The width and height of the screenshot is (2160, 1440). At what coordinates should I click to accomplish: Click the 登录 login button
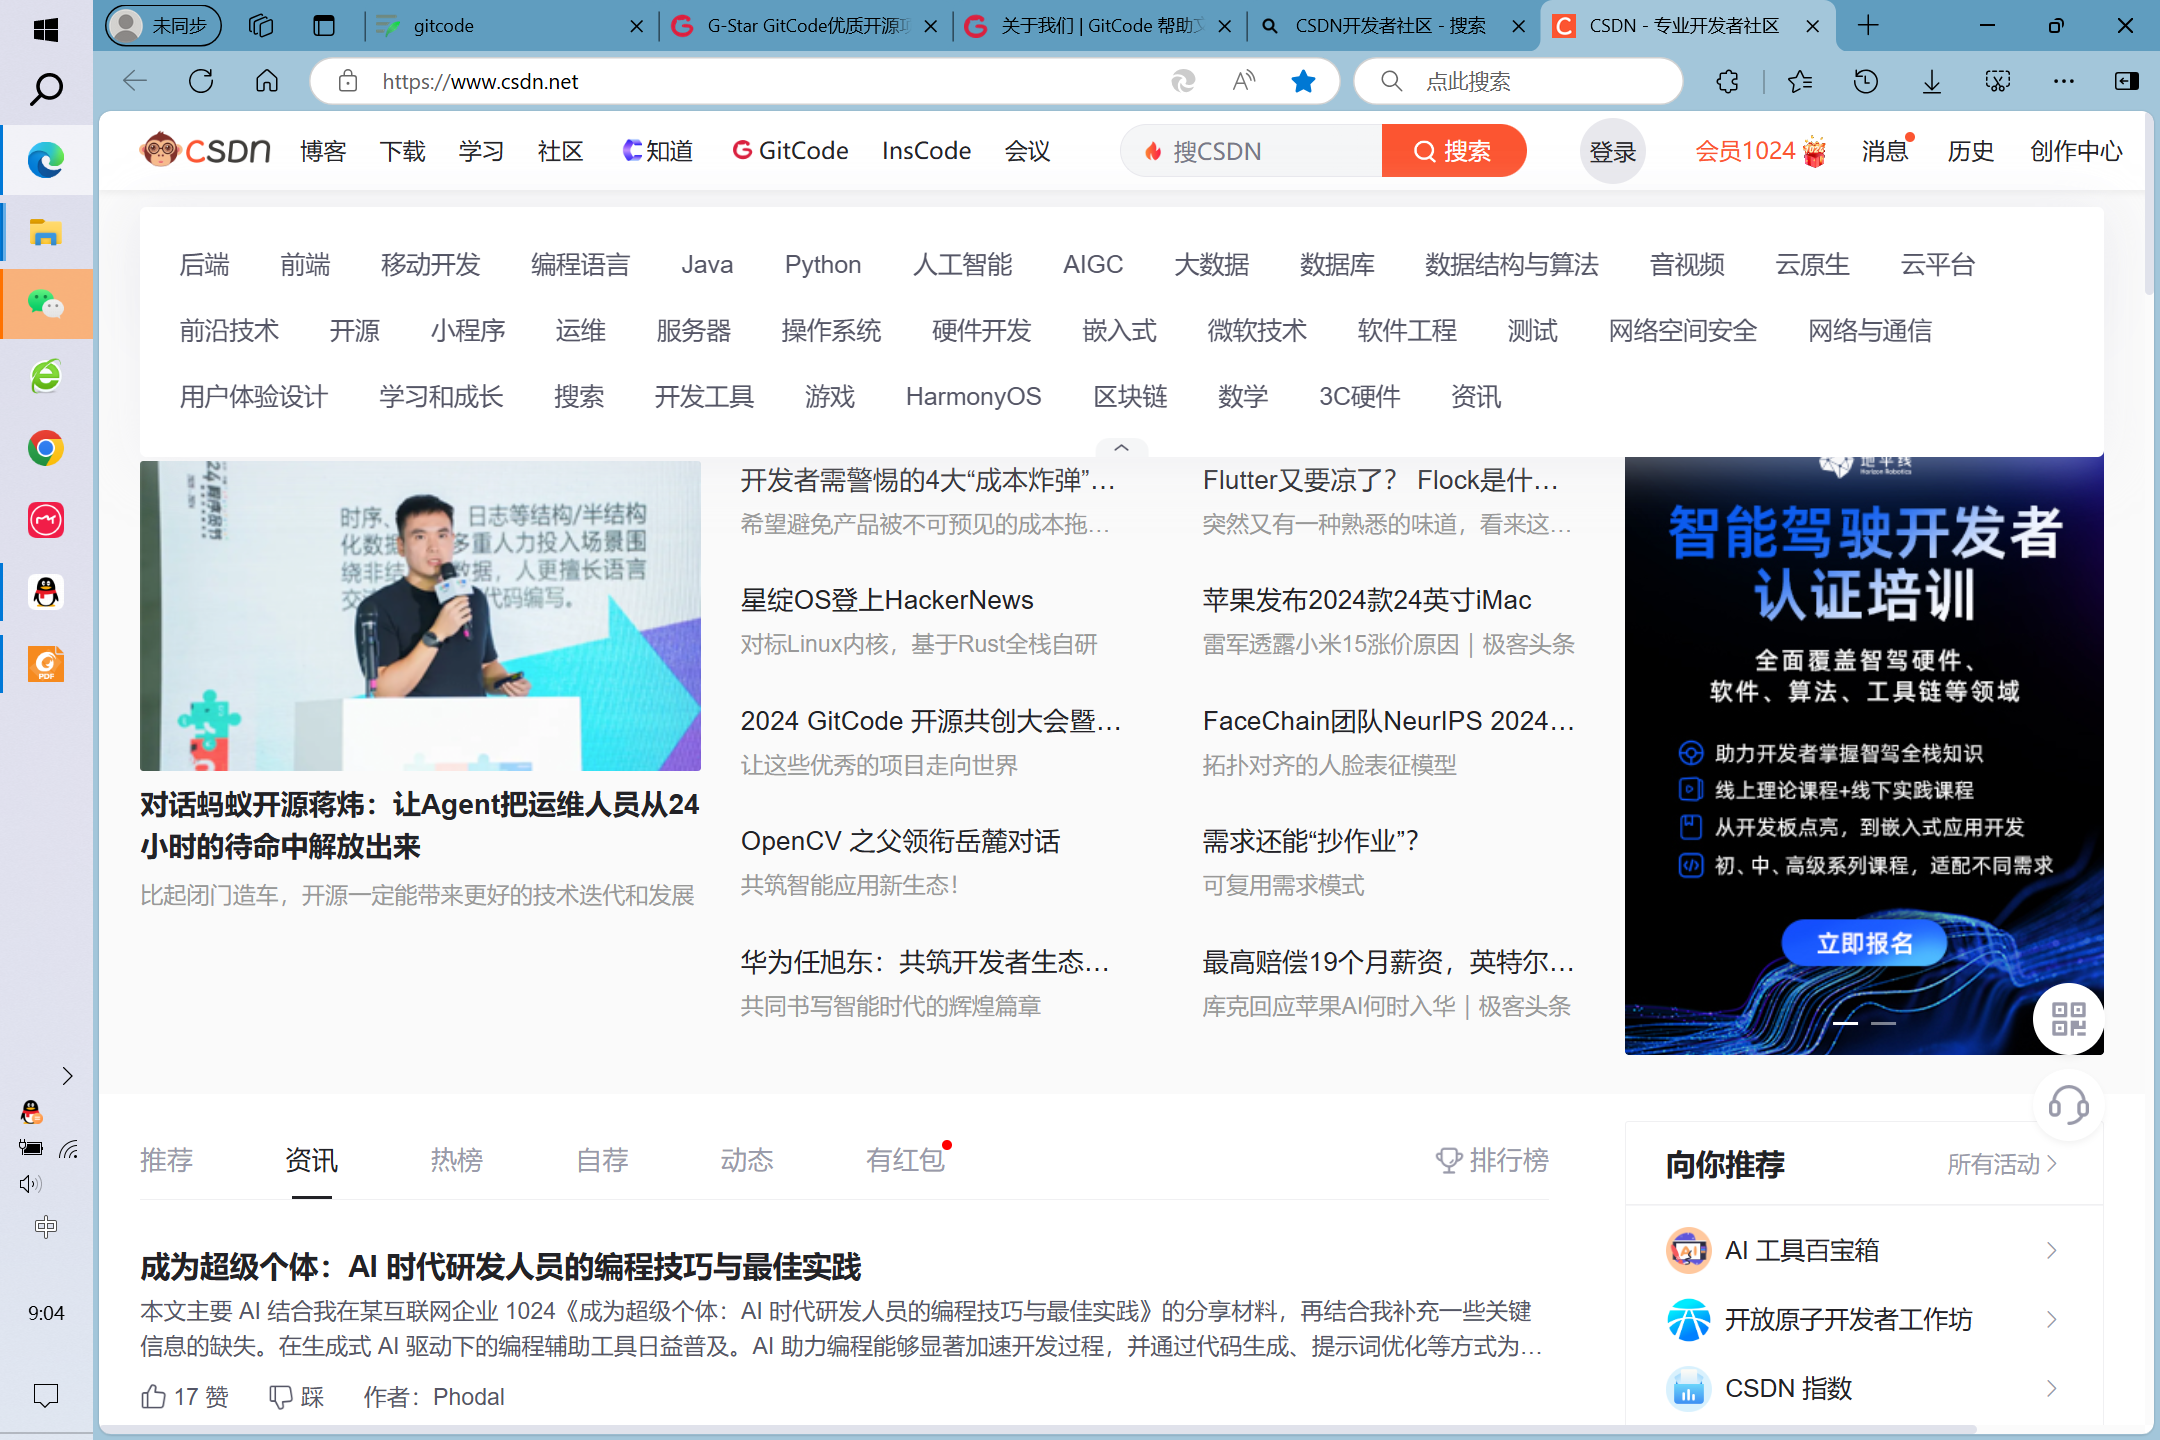[x=1612, y=151]
